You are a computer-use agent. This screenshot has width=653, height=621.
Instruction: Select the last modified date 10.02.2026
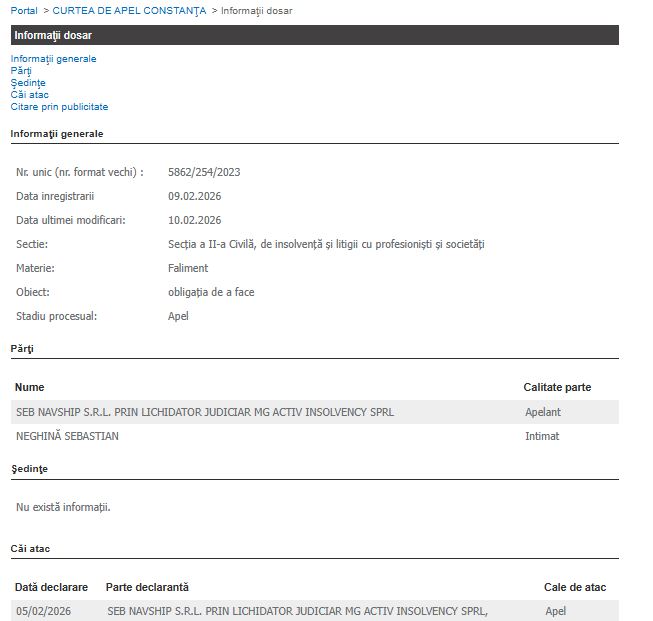[194, 220]
